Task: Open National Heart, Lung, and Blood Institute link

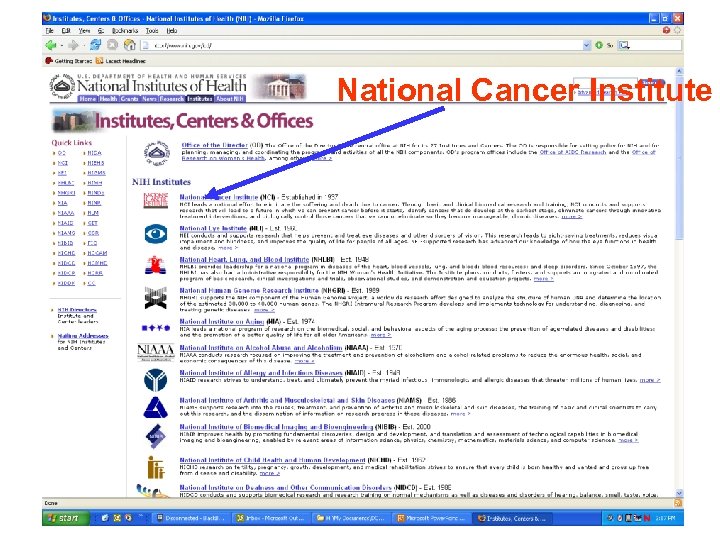Action: point(244,259)
